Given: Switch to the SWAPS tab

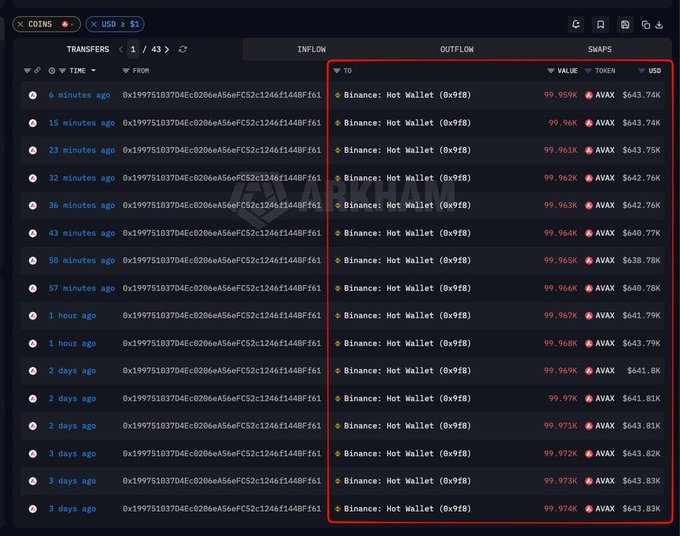Looking at the screenshot, I should tap(600, 49).
